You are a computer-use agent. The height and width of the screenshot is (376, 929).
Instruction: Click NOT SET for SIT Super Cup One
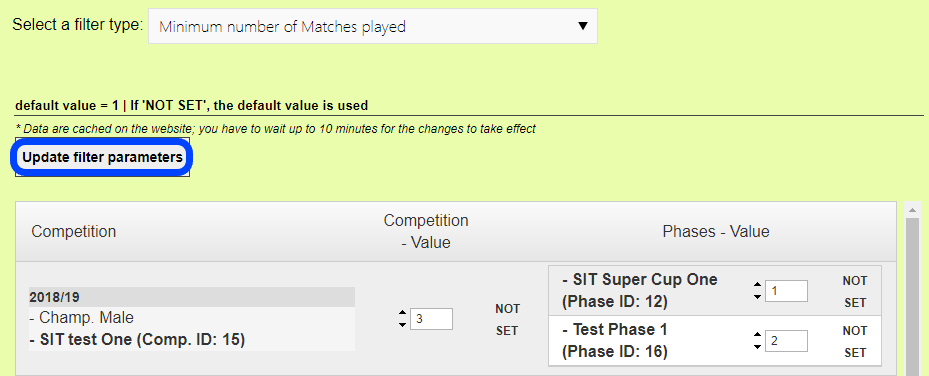(855, 291)
